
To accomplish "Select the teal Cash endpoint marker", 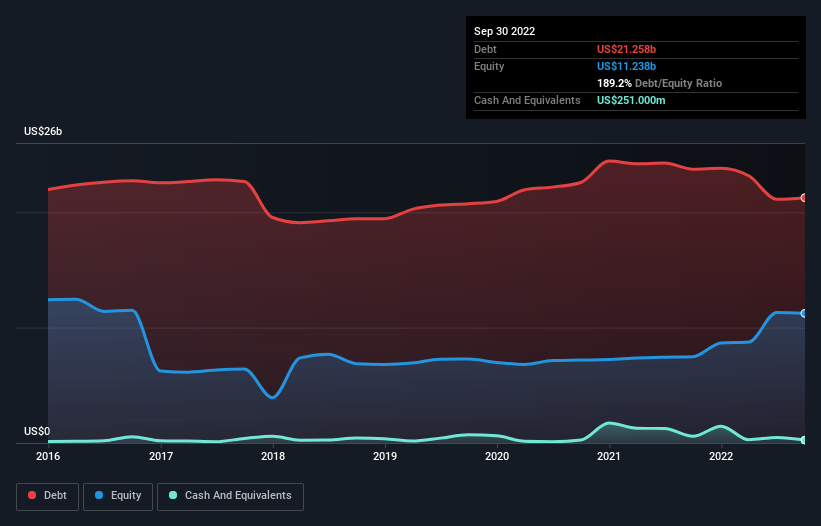I will [804, 440].
